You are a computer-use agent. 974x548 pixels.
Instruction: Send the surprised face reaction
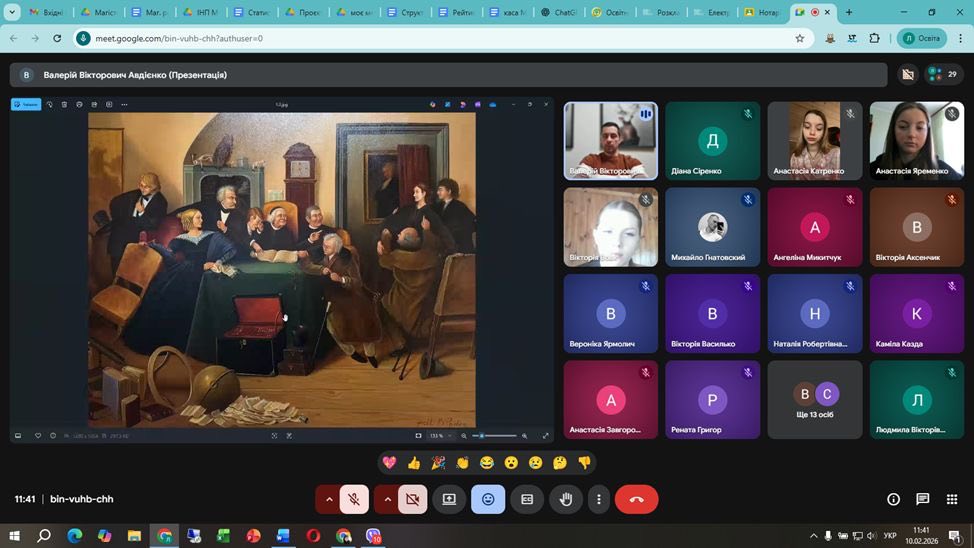(511, 462)
